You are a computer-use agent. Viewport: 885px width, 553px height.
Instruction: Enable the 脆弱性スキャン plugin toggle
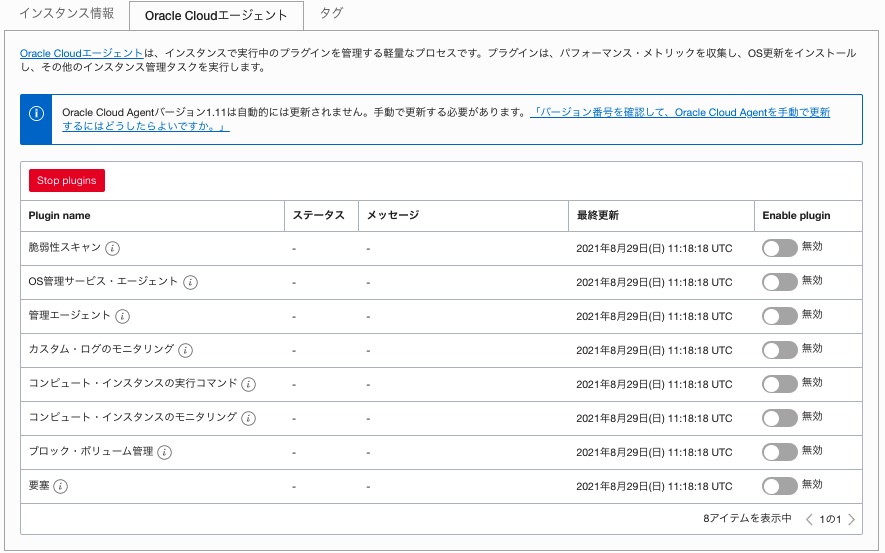click(x=779, y=248)
